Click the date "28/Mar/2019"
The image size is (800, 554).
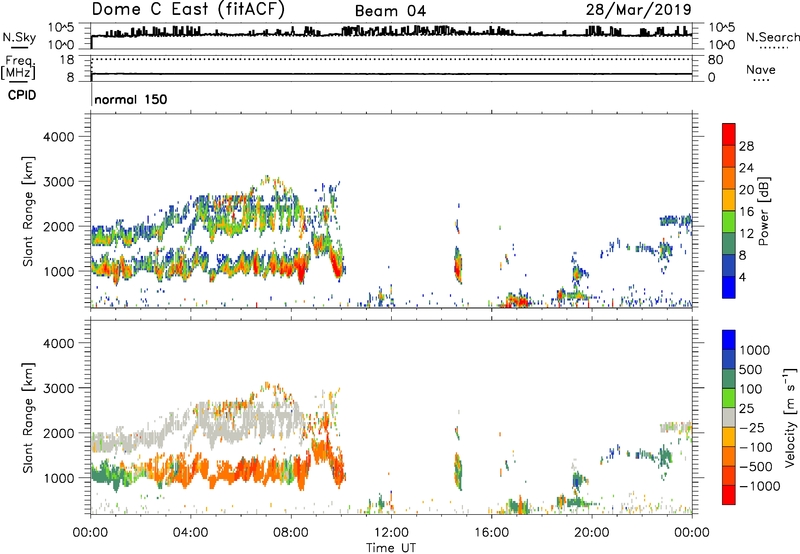pyautogui.click(x=638, y=9)
